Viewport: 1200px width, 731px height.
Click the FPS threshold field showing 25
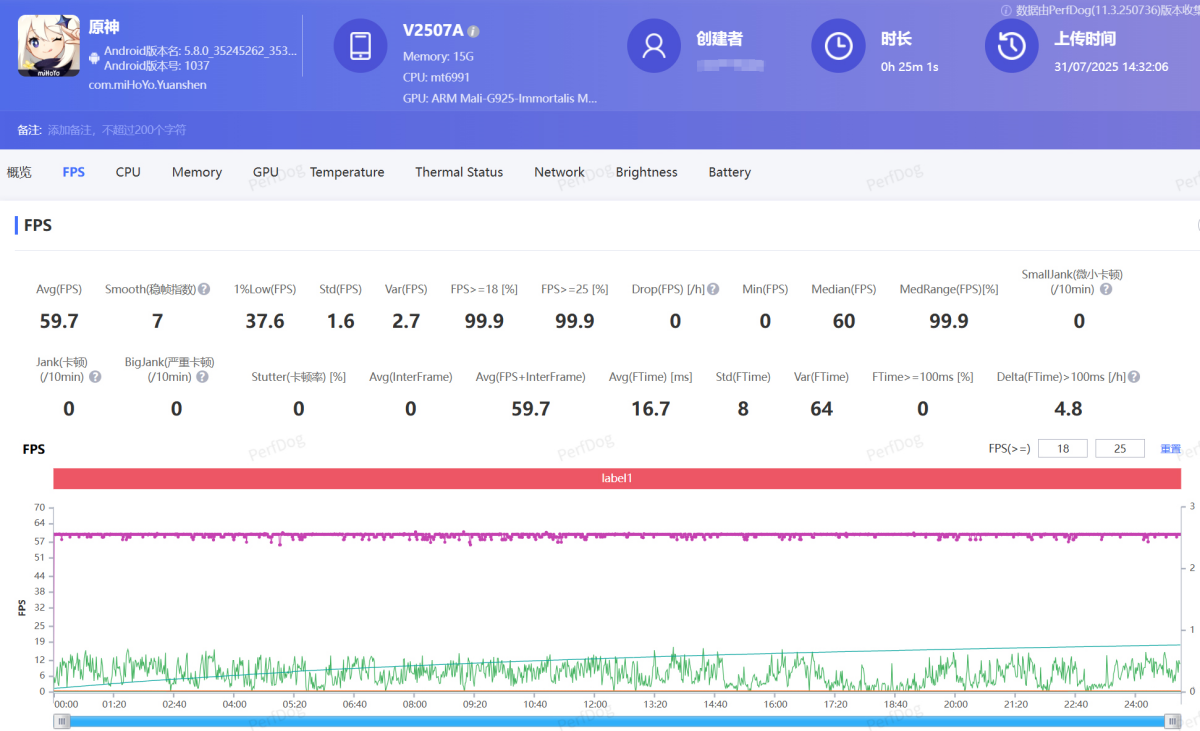tap(1120, 449)
